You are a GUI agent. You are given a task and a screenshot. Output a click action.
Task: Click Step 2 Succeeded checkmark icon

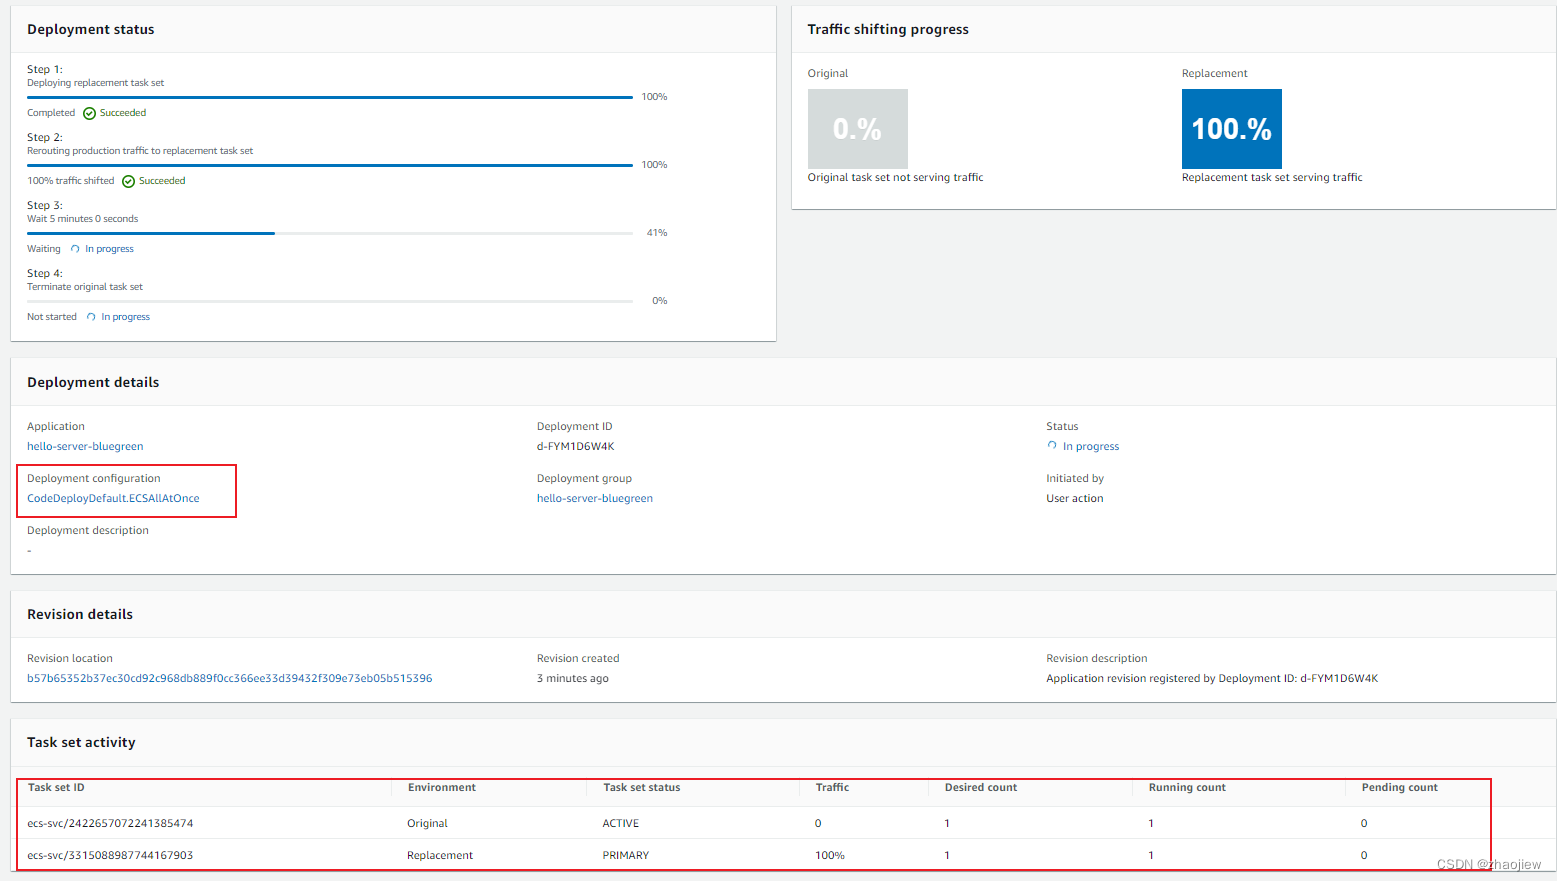tap(128, 181)
